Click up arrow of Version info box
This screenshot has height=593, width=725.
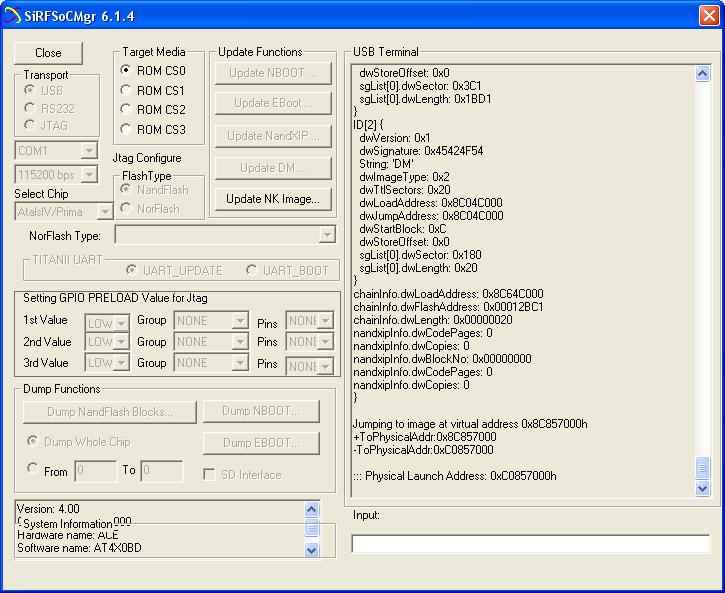pos(311,509)
